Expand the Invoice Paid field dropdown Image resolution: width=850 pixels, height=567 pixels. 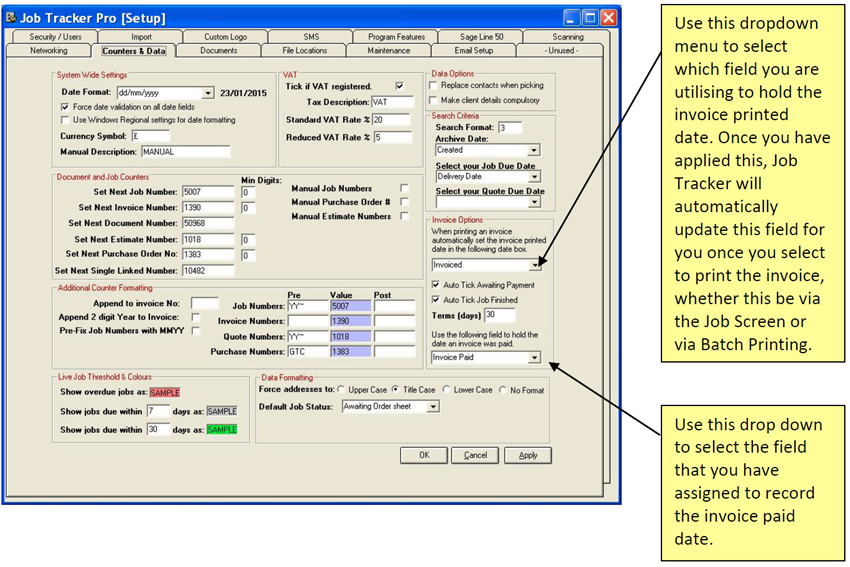[x=534, y=358]
